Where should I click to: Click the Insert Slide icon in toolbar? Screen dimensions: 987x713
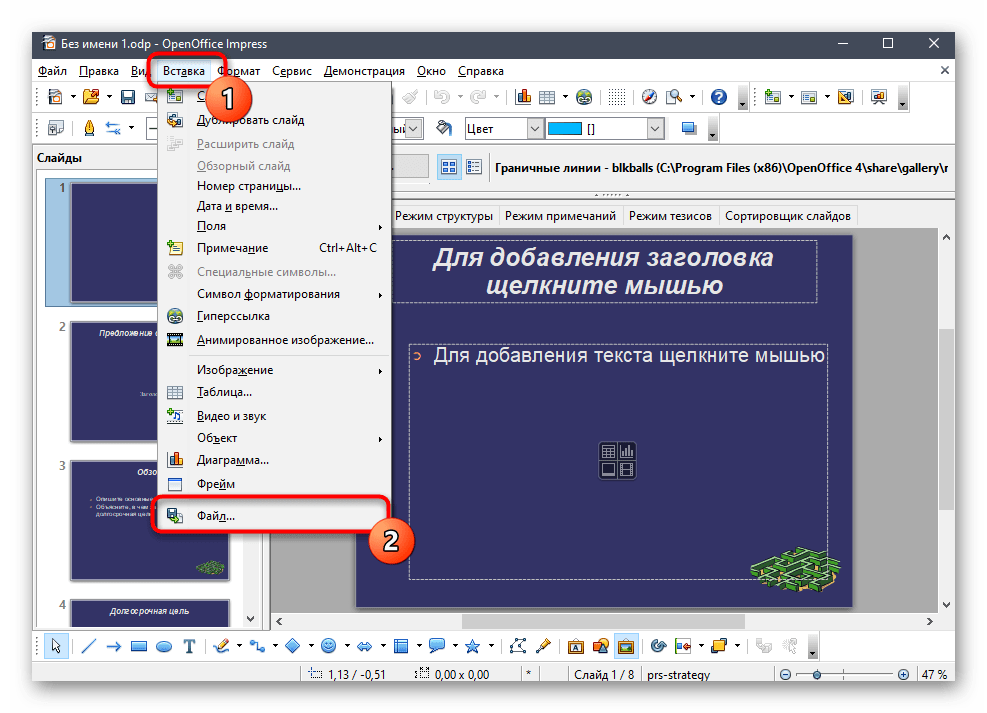pyautogui.click(x=772, y=97)
